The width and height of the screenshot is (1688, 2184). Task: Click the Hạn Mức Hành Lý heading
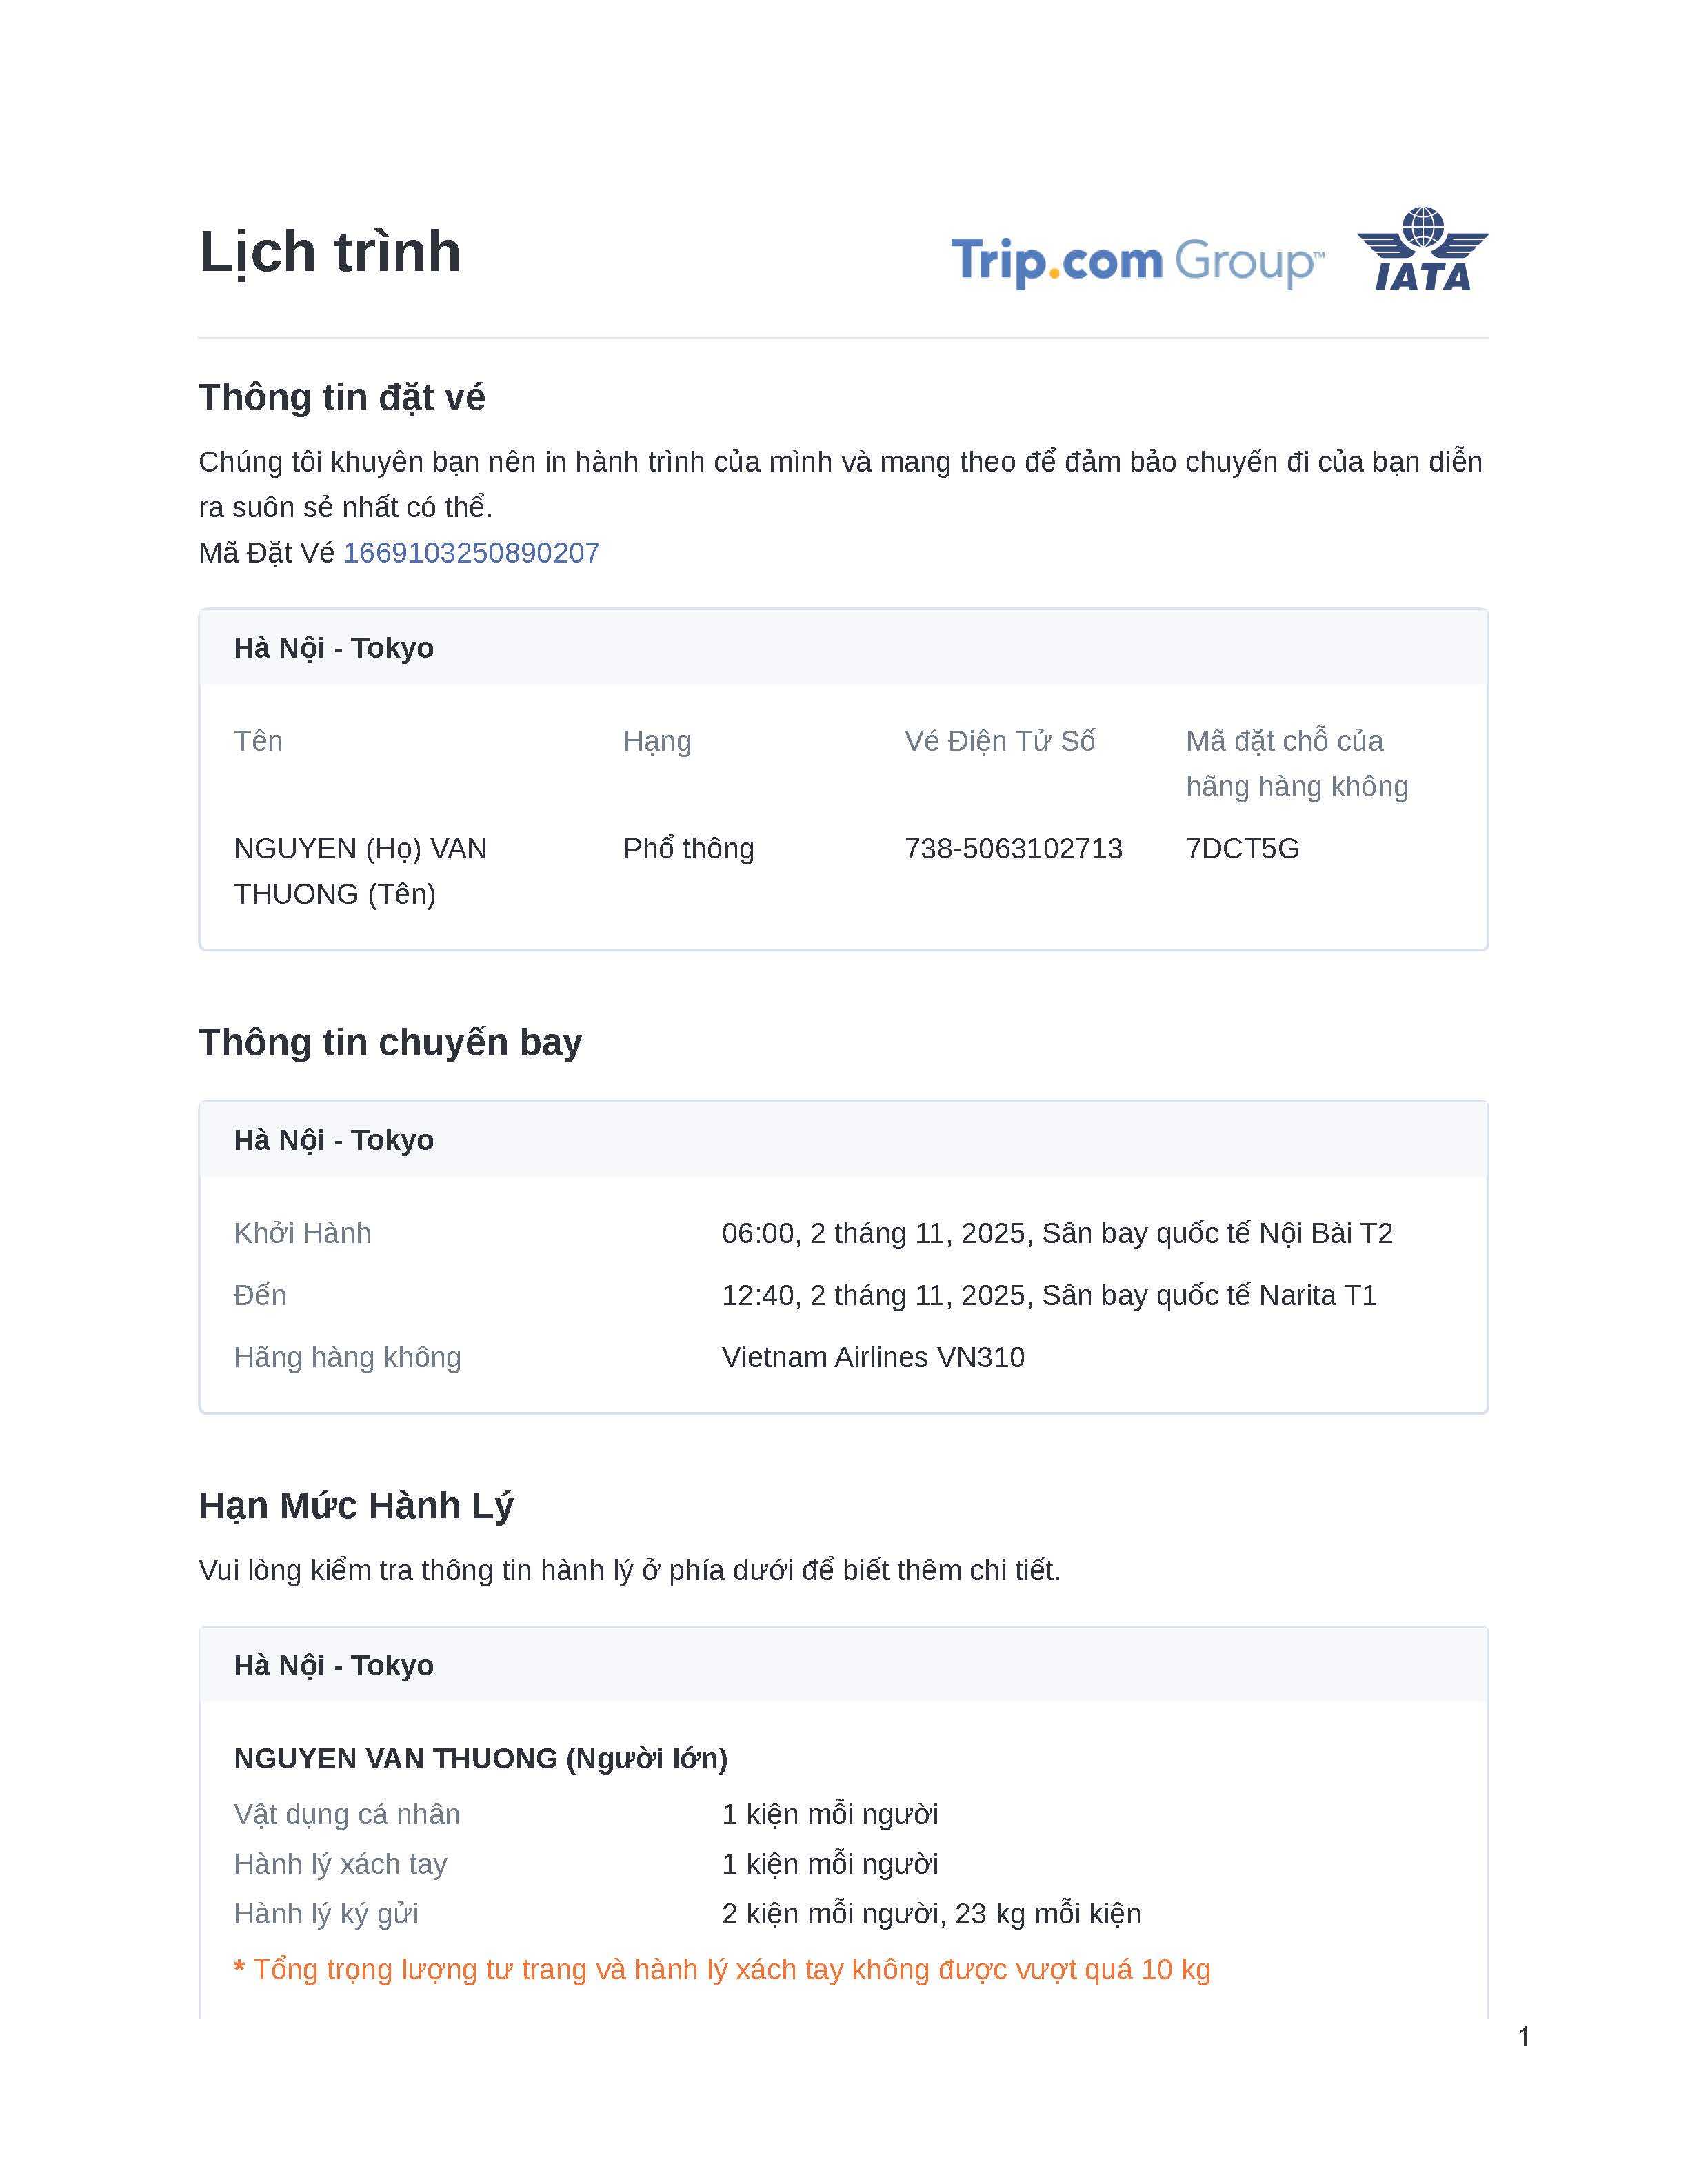356,1505
